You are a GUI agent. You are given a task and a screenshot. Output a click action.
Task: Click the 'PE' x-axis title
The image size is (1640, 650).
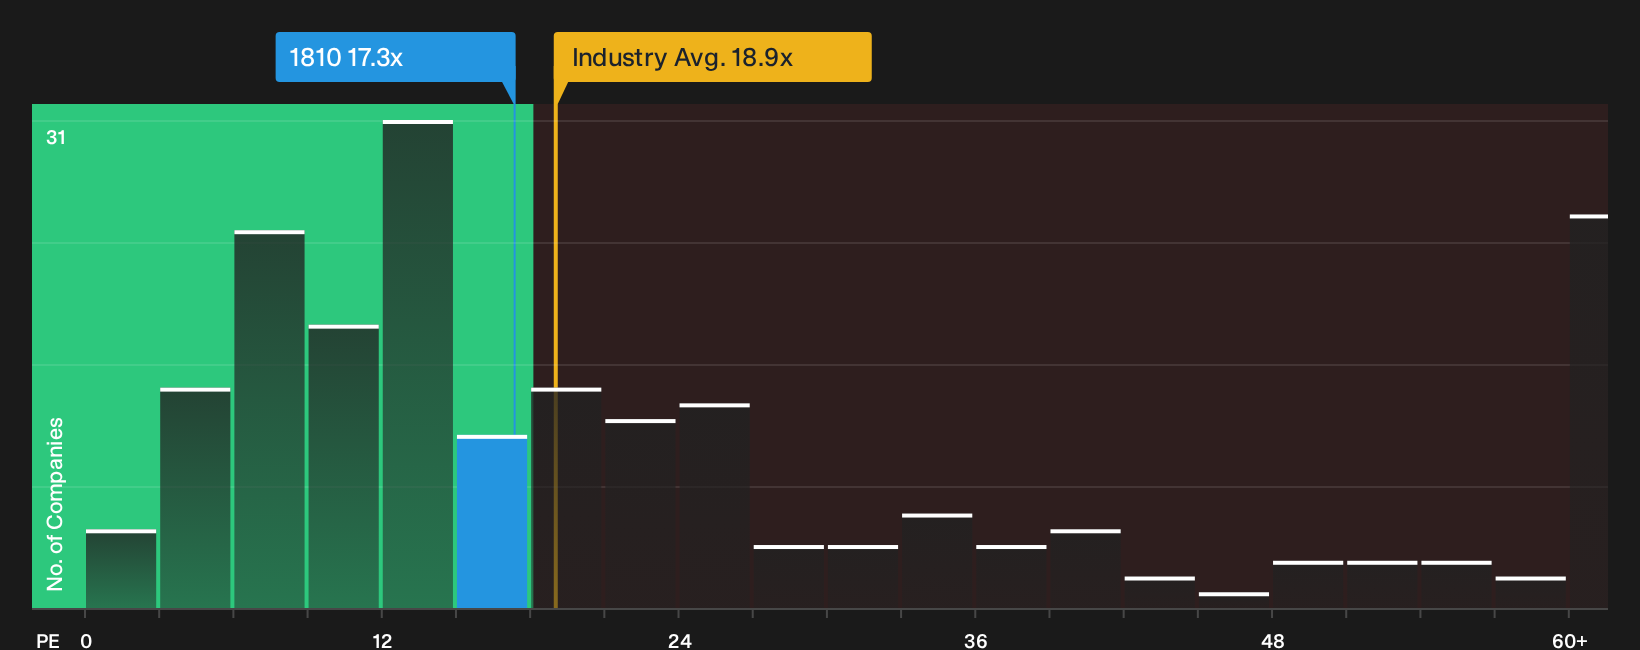pyautogui.click(x=48, y=640)
